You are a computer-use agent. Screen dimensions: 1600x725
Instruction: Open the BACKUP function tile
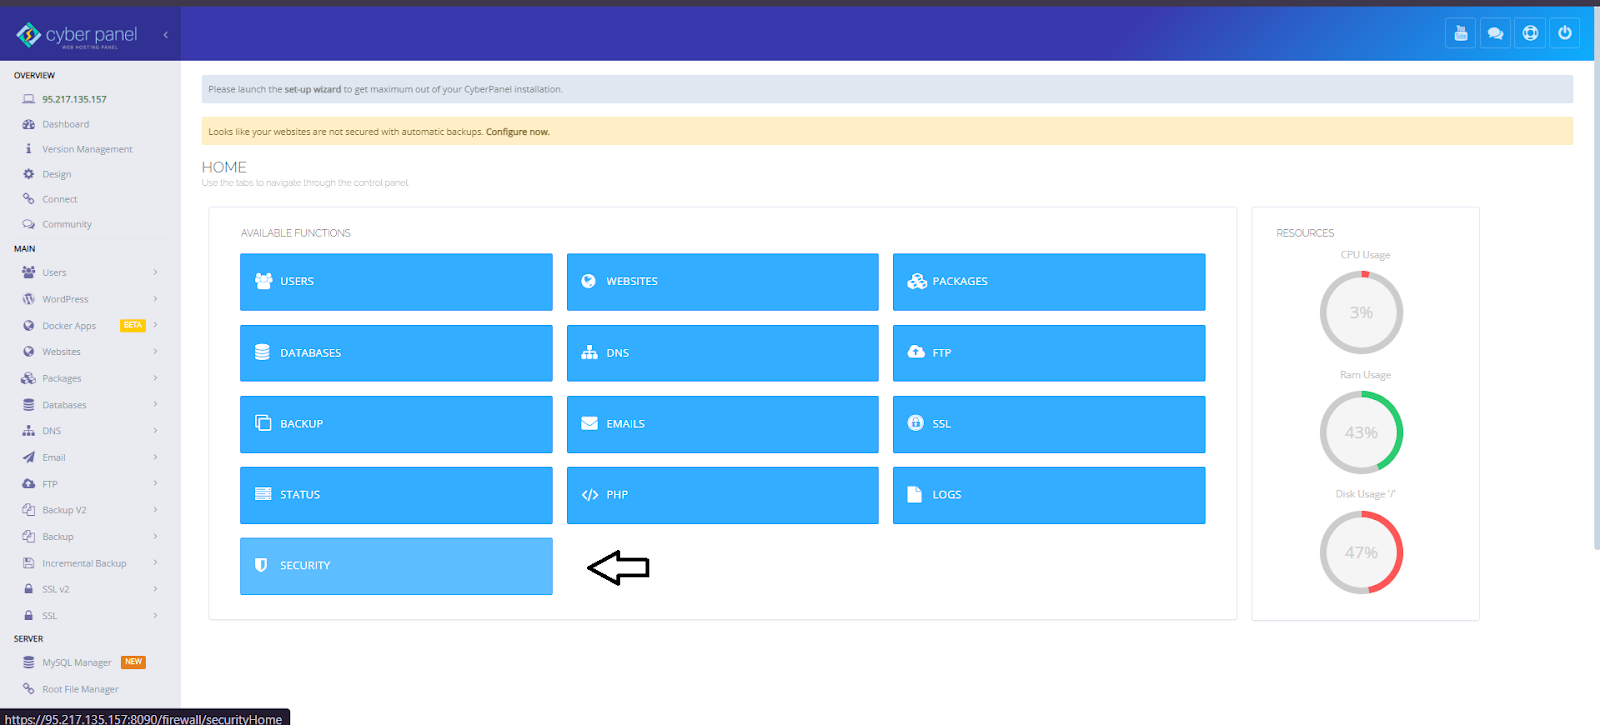pyautogui.click(x=396, y=424)
